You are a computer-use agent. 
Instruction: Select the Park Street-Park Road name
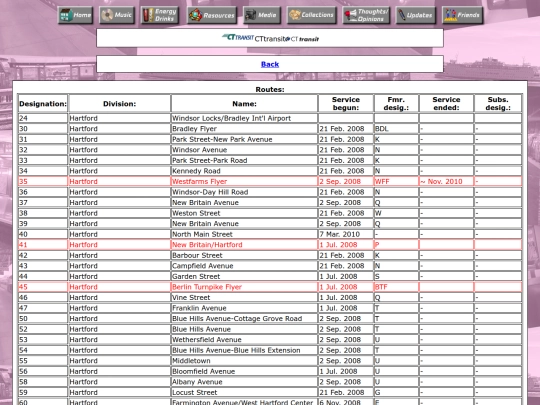(209, 160)
